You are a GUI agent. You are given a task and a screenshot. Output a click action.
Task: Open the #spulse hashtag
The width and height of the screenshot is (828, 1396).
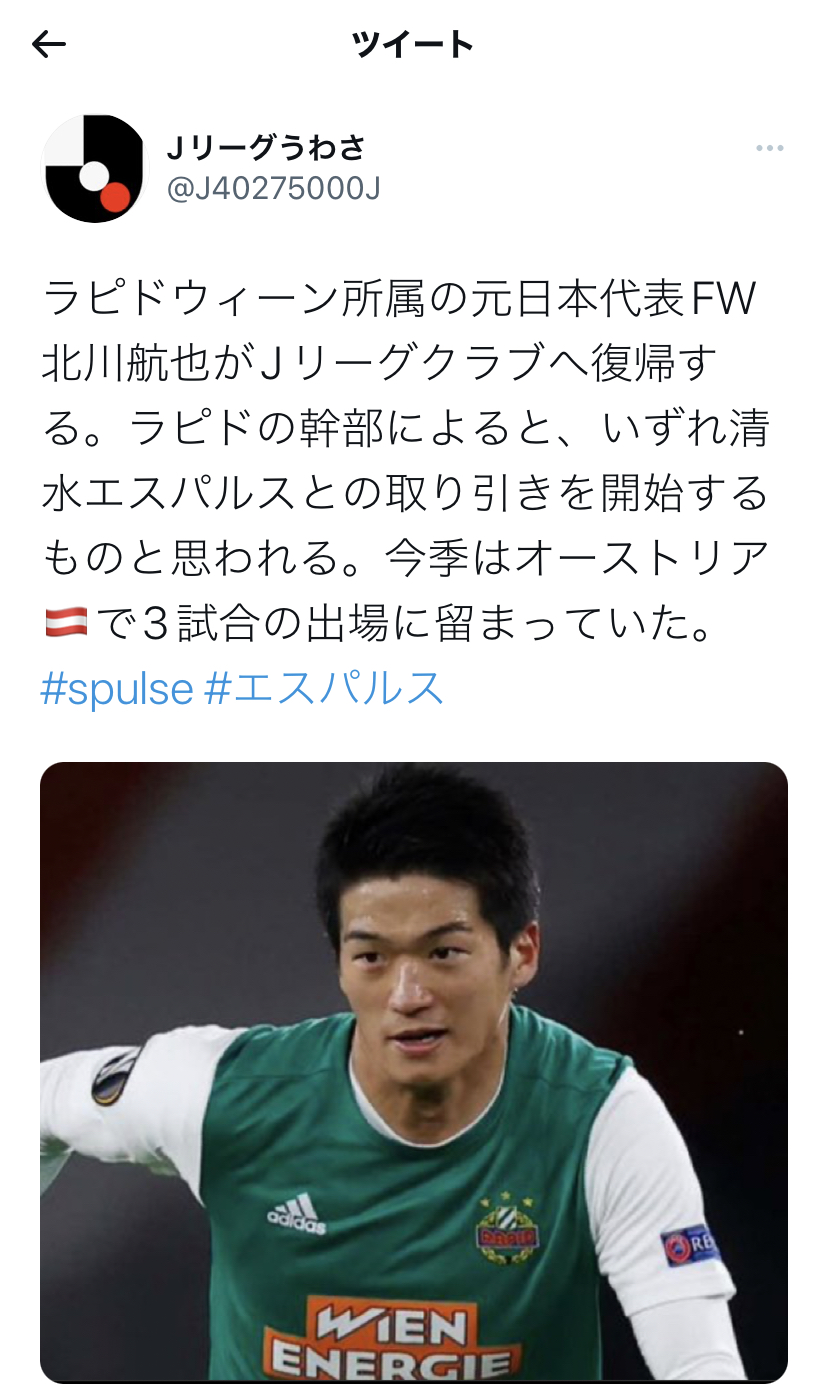click(117, 688)
